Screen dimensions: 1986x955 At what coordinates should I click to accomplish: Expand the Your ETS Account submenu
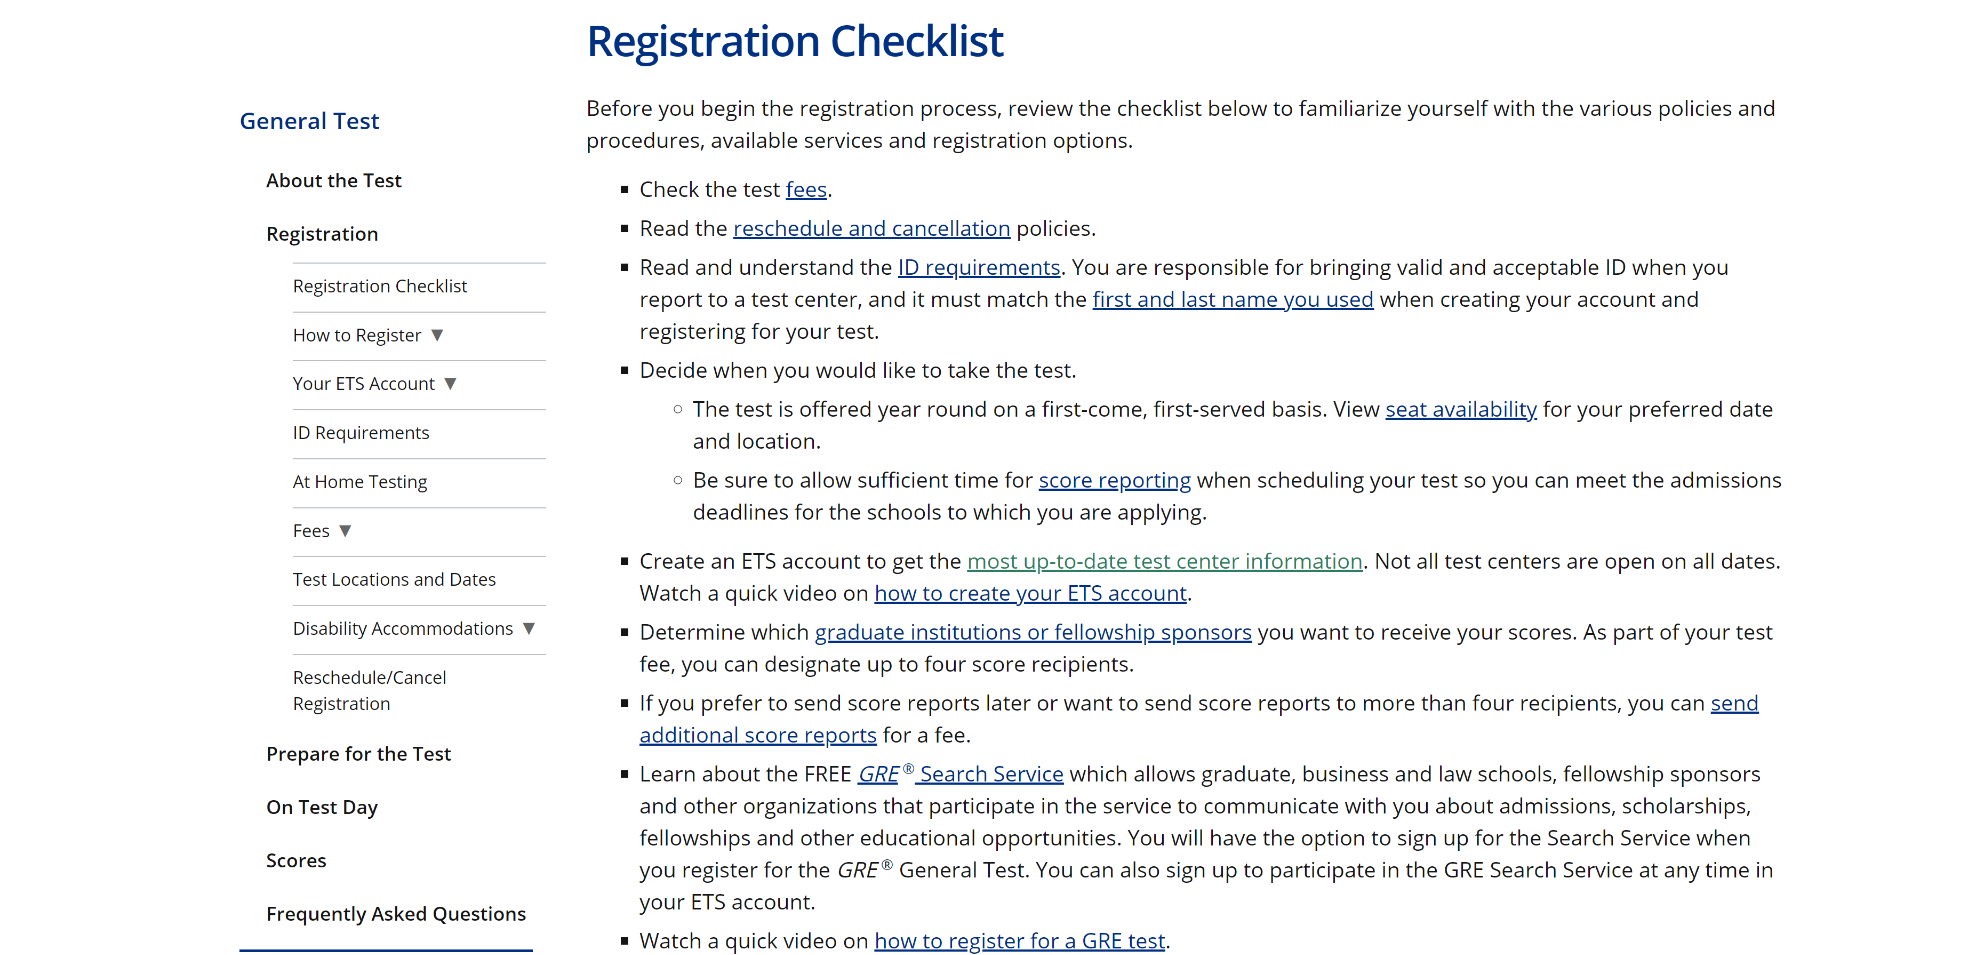pyautogui.click(x=364, y=383)
